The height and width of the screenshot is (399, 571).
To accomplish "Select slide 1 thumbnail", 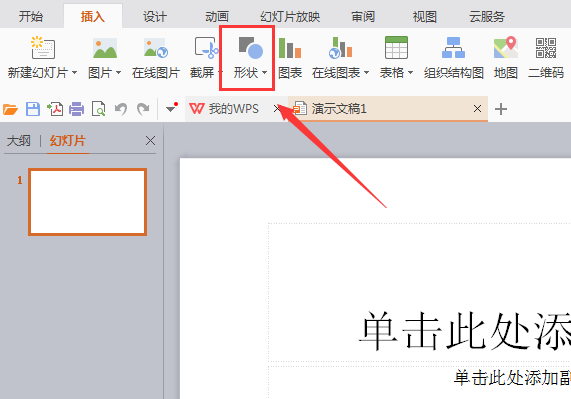I will pyautogui.click(x=87, y=202).
